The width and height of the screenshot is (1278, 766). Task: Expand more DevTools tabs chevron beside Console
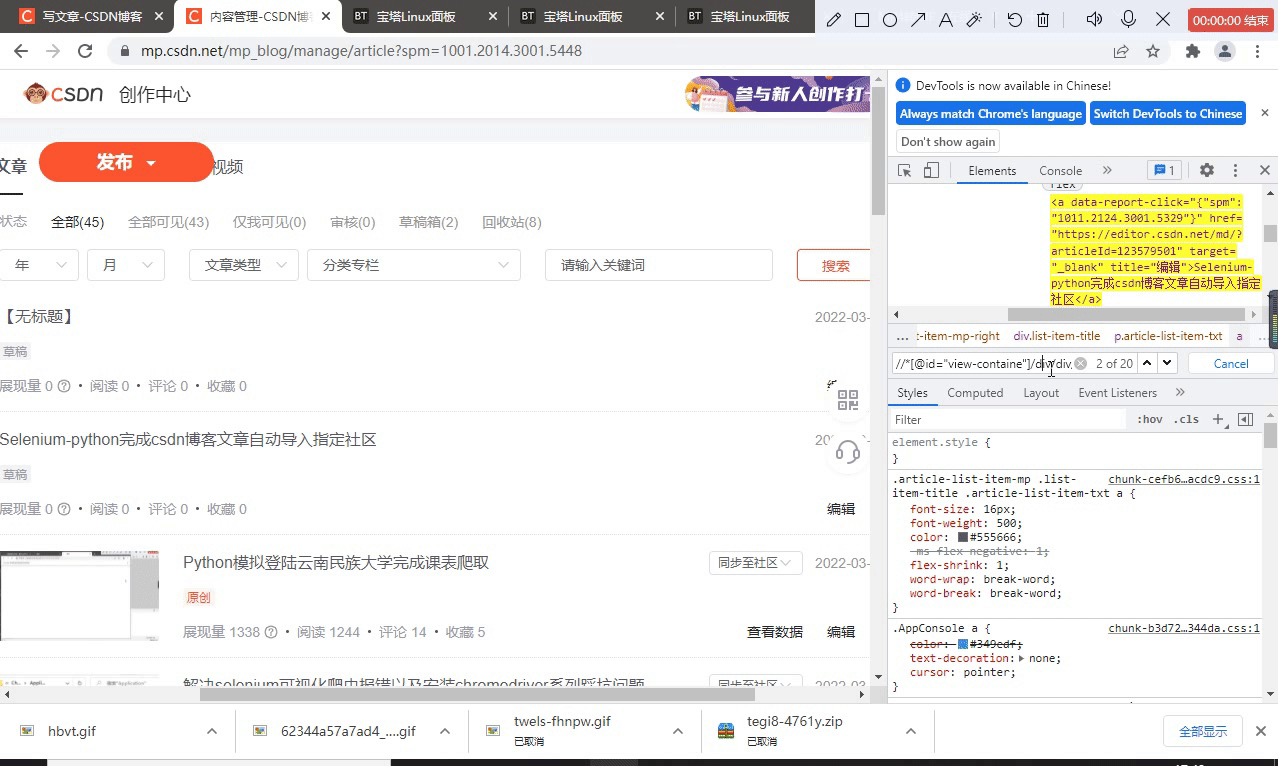click(x=1107, y=171)
